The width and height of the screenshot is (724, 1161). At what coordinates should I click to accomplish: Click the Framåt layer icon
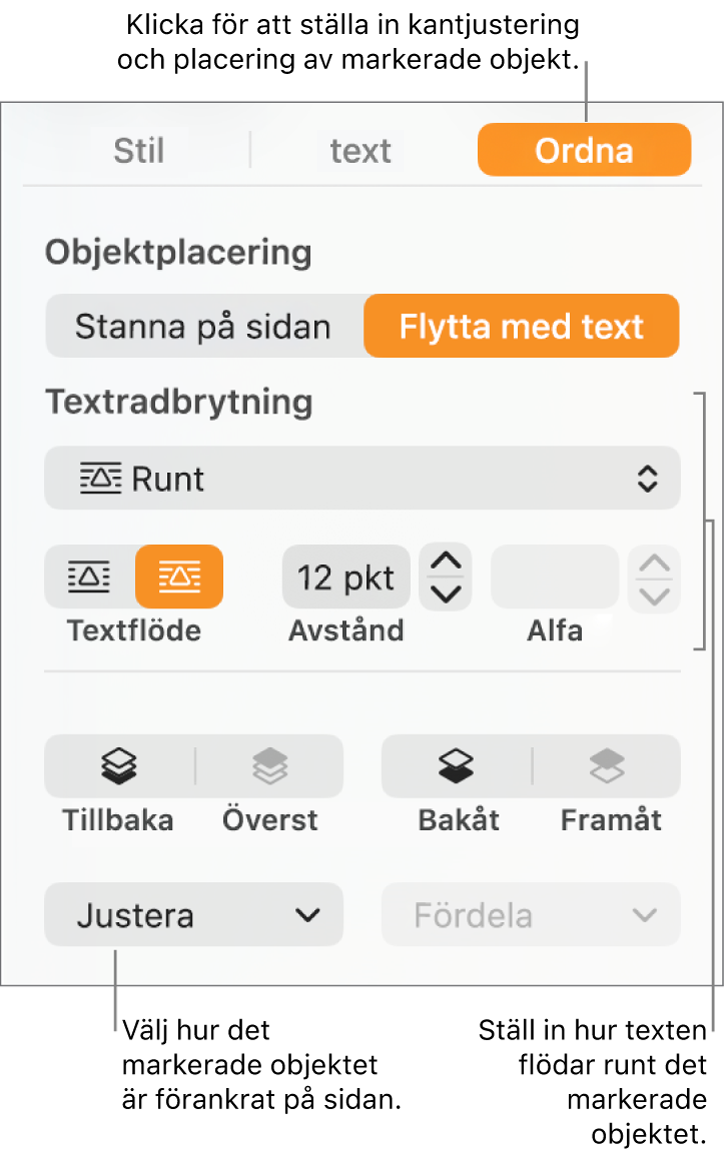click(x=607, y=766)
